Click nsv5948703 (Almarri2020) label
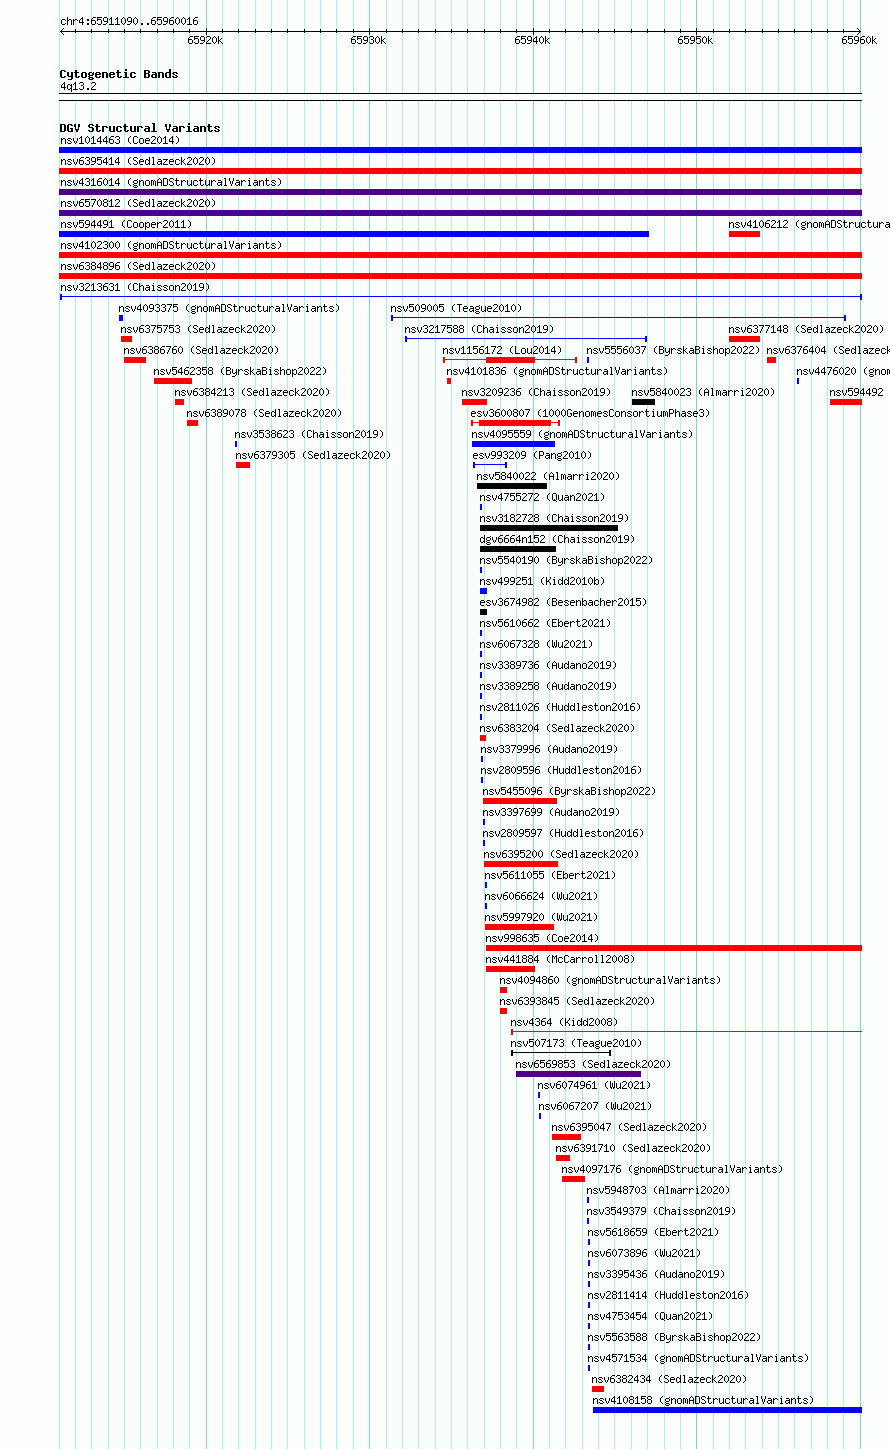Screen dimensions: 890x1449 [658, 1190]
